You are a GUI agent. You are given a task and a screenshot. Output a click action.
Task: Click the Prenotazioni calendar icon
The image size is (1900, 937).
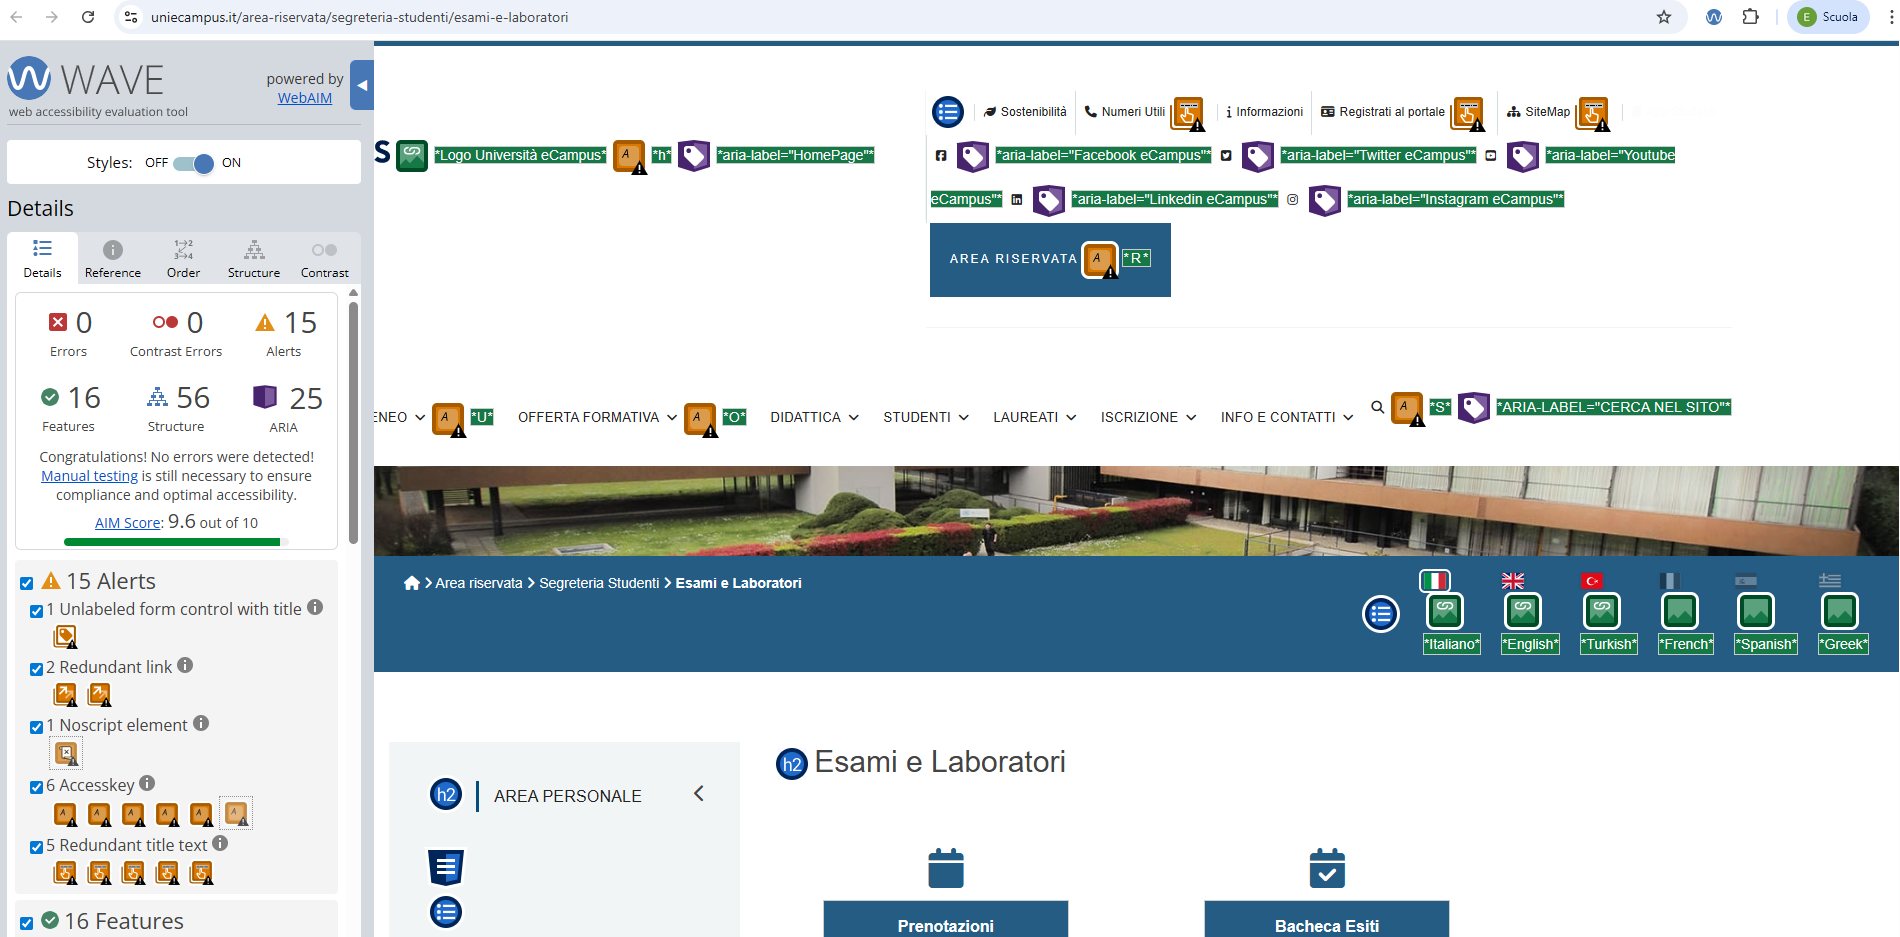(945, 868)
